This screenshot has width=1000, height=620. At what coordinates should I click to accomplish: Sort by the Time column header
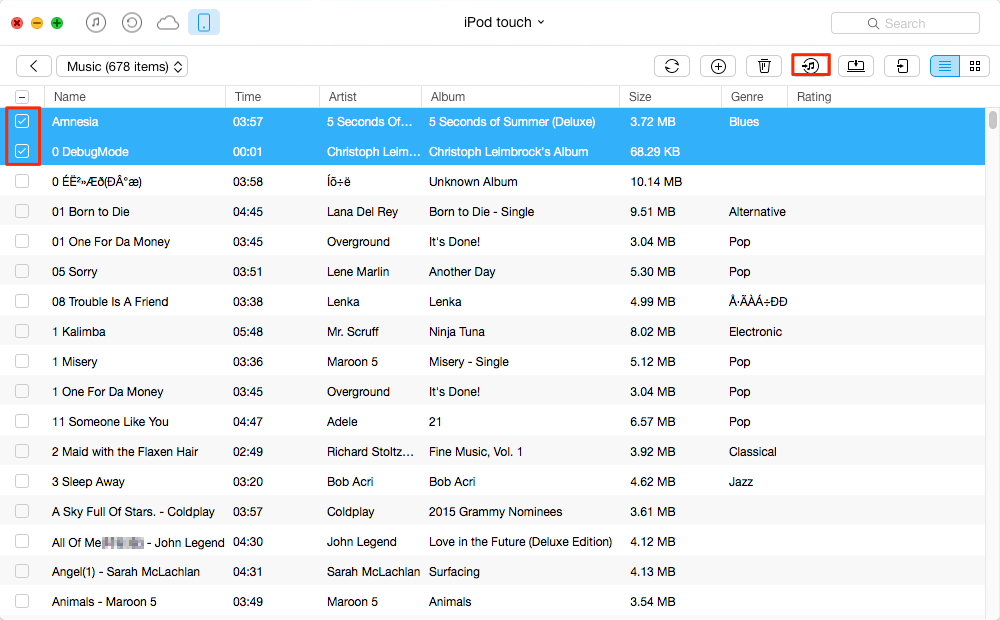tap(272, 97)
